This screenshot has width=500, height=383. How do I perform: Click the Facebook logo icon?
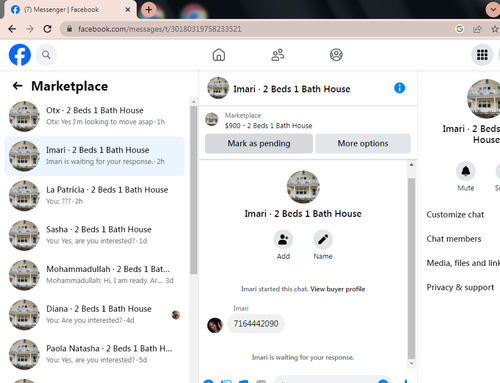20,55
